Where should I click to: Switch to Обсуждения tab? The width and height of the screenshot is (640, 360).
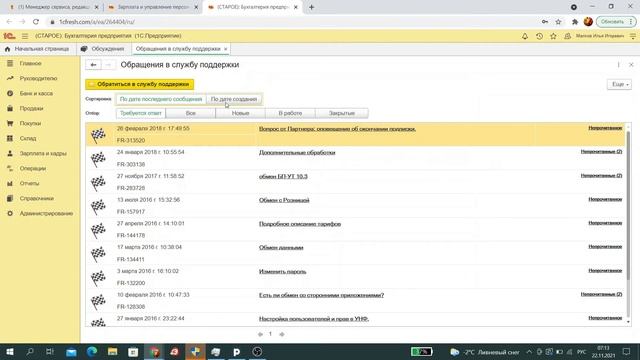(103, 49)
